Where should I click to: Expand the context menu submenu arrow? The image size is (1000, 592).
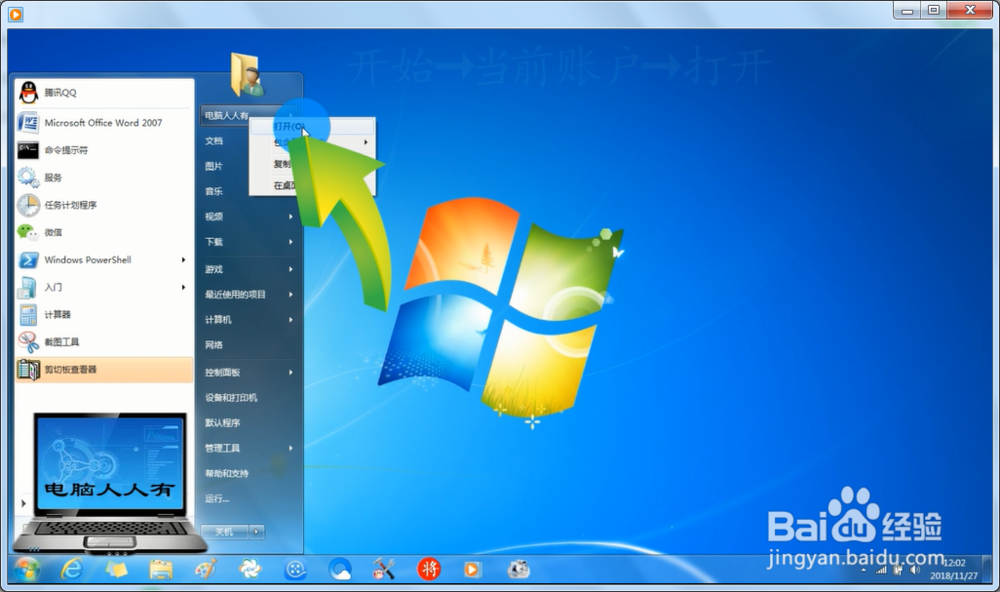pyautogui.click(x=366, y=142)
